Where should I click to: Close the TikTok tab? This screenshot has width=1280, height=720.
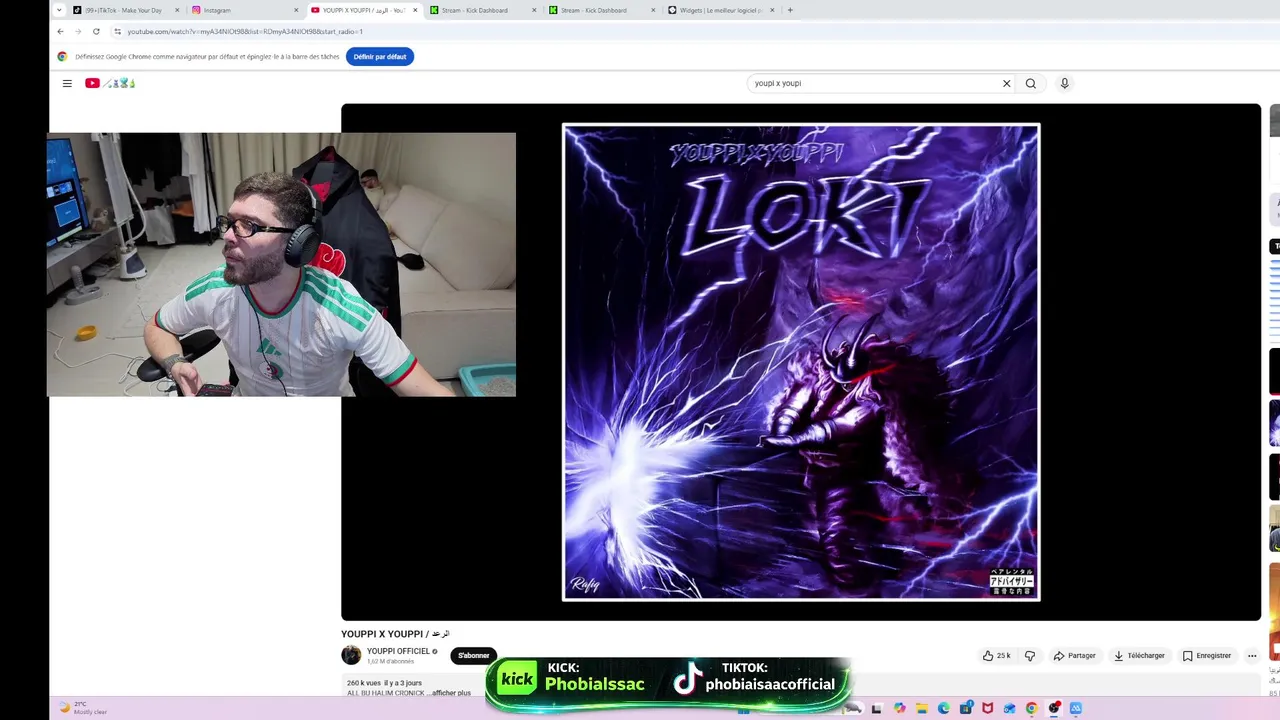click(177, 10)
